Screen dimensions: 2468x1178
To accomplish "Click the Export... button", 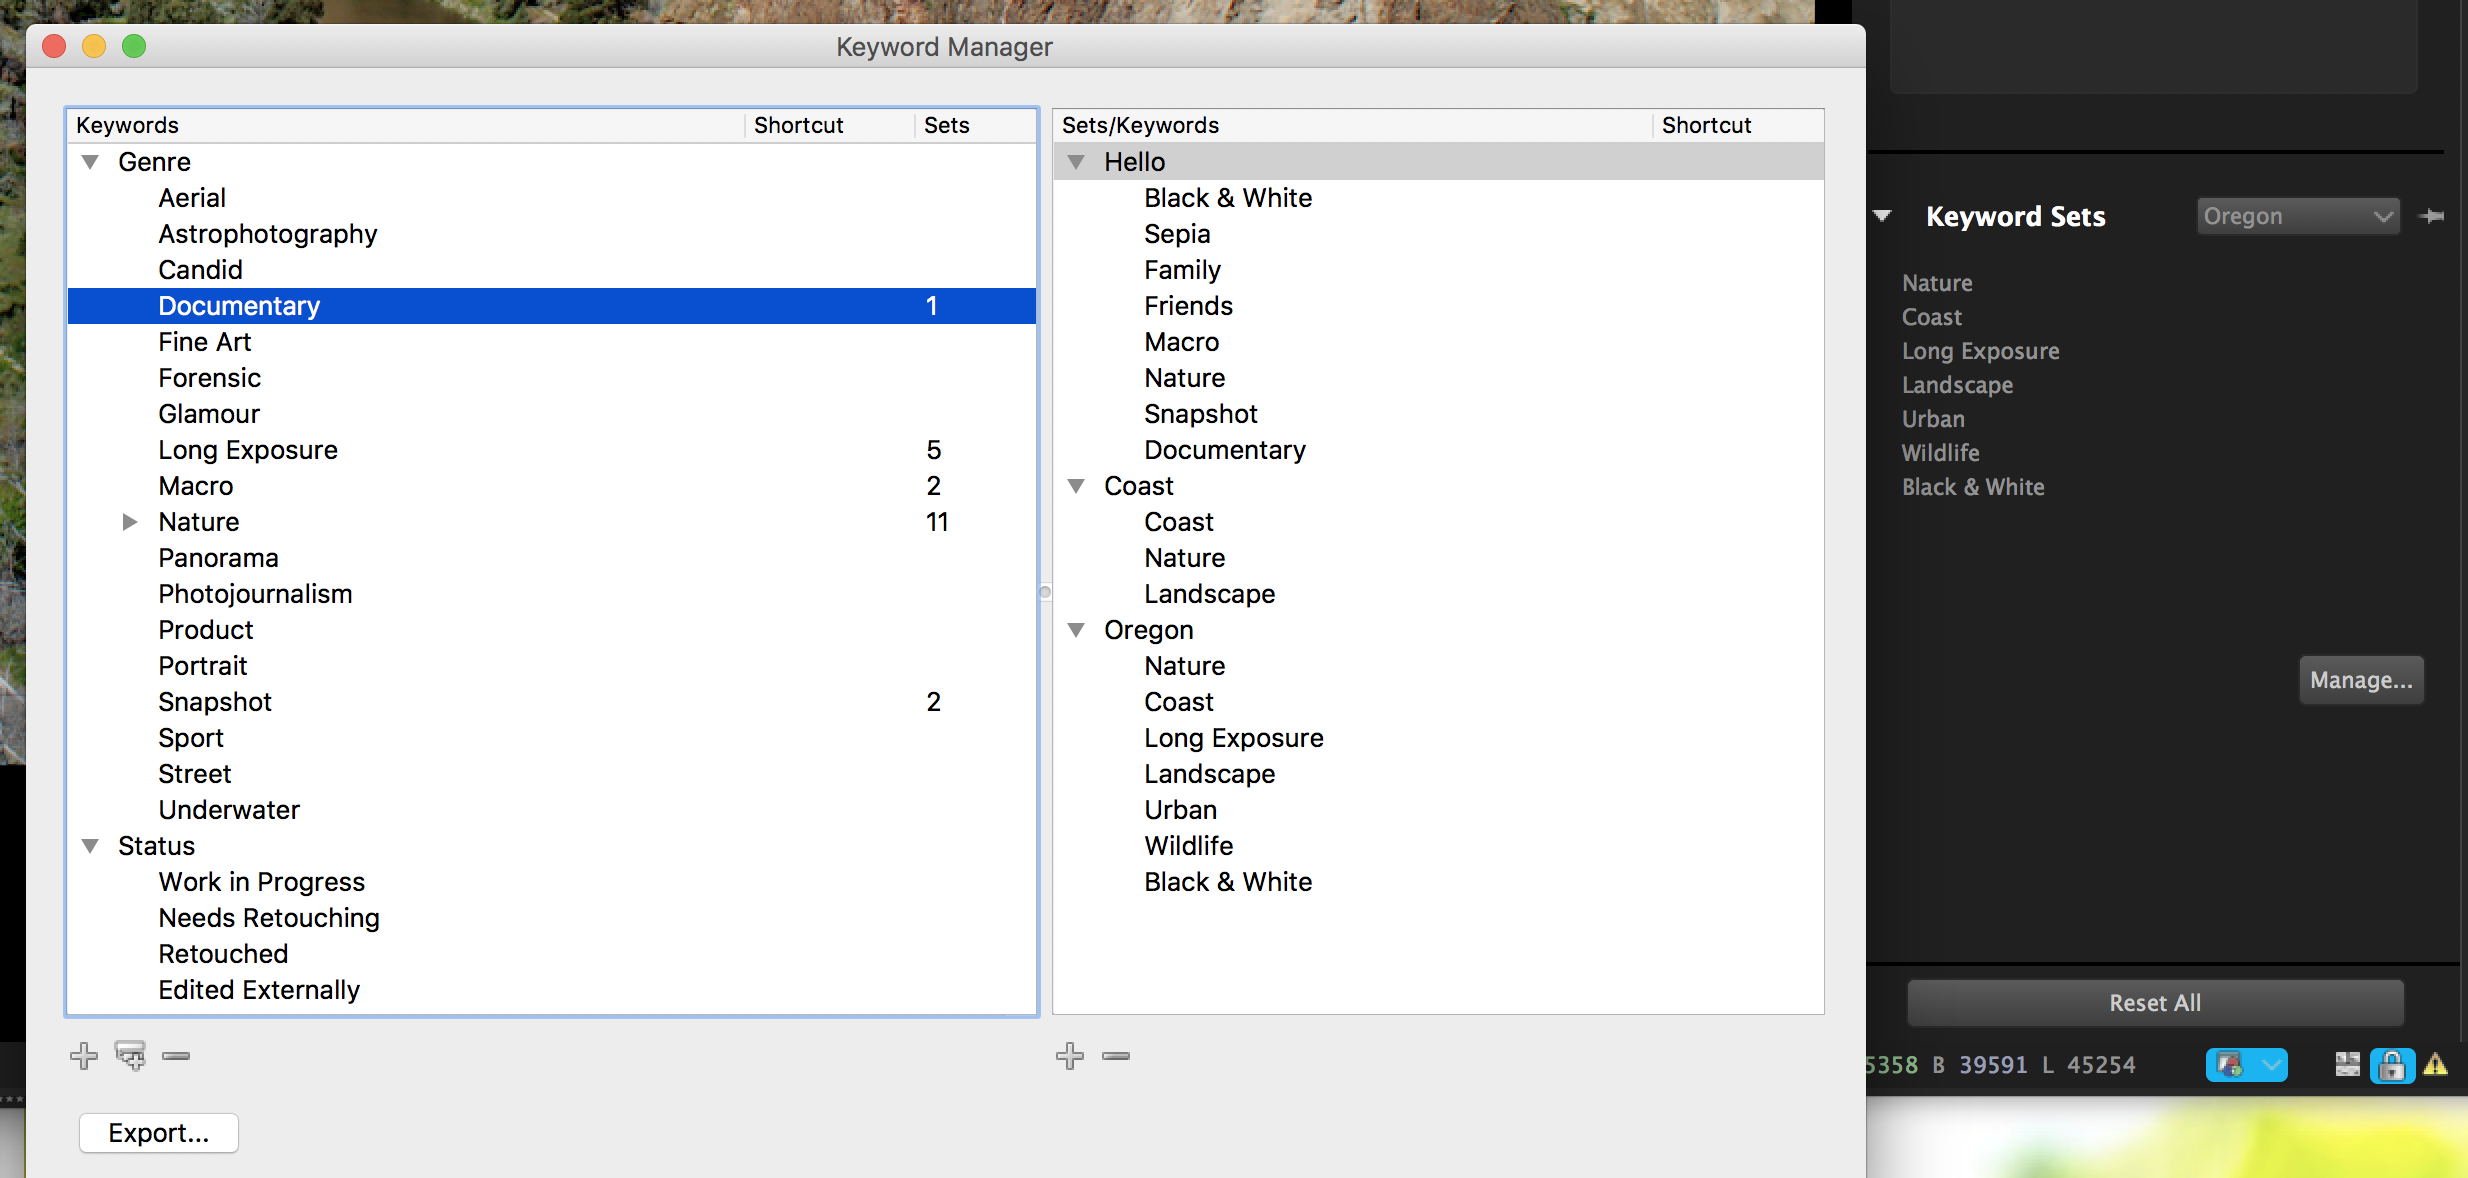I will pos(159,1133).
